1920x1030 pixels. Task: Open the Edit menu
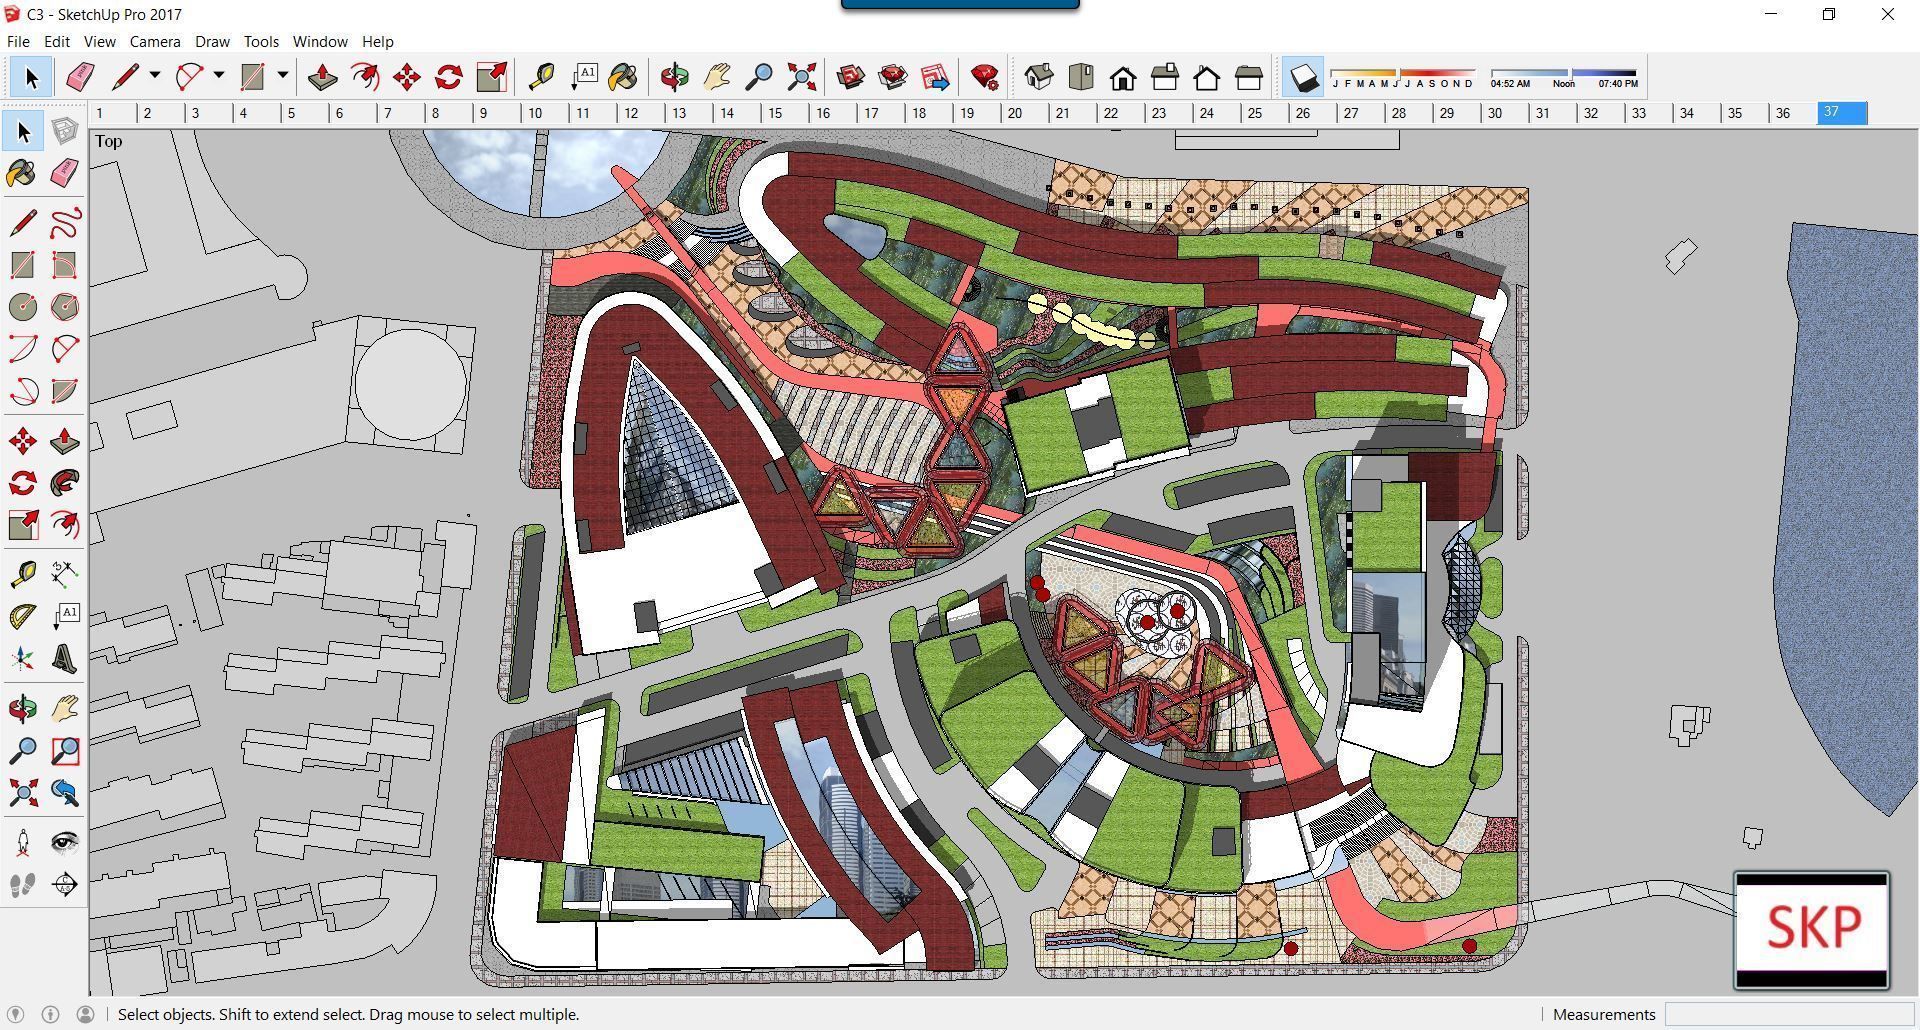[56, 41]
